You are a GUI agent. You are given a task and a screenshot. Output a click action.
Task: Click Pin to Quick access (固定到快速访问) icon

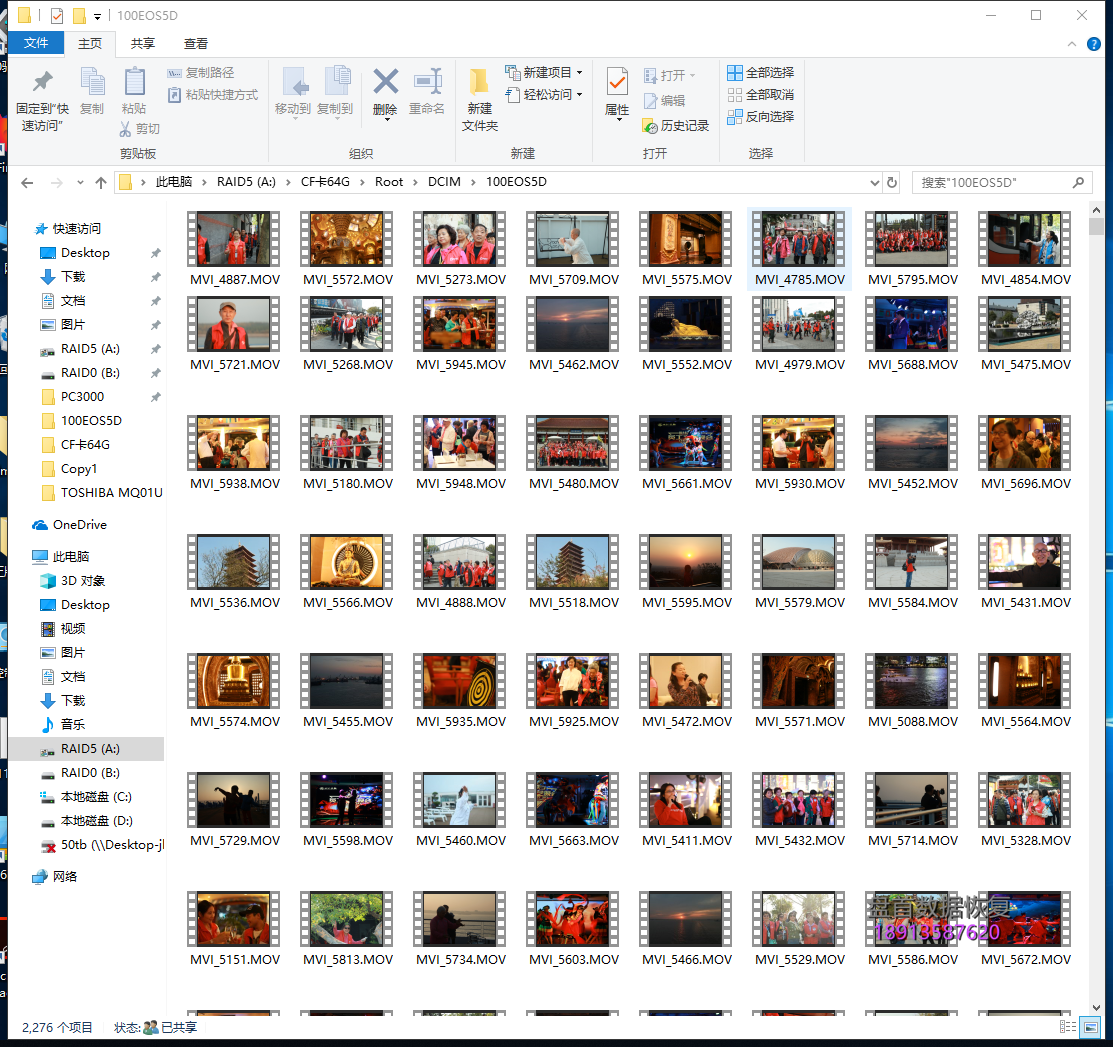[42, 82]
